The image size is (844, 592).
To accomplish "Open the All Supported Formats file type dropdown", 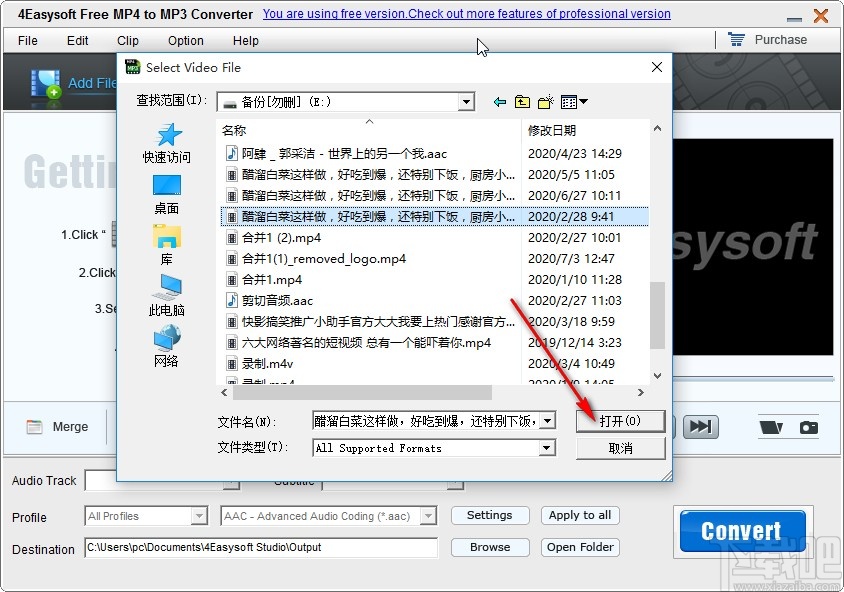I will point(546,448).
